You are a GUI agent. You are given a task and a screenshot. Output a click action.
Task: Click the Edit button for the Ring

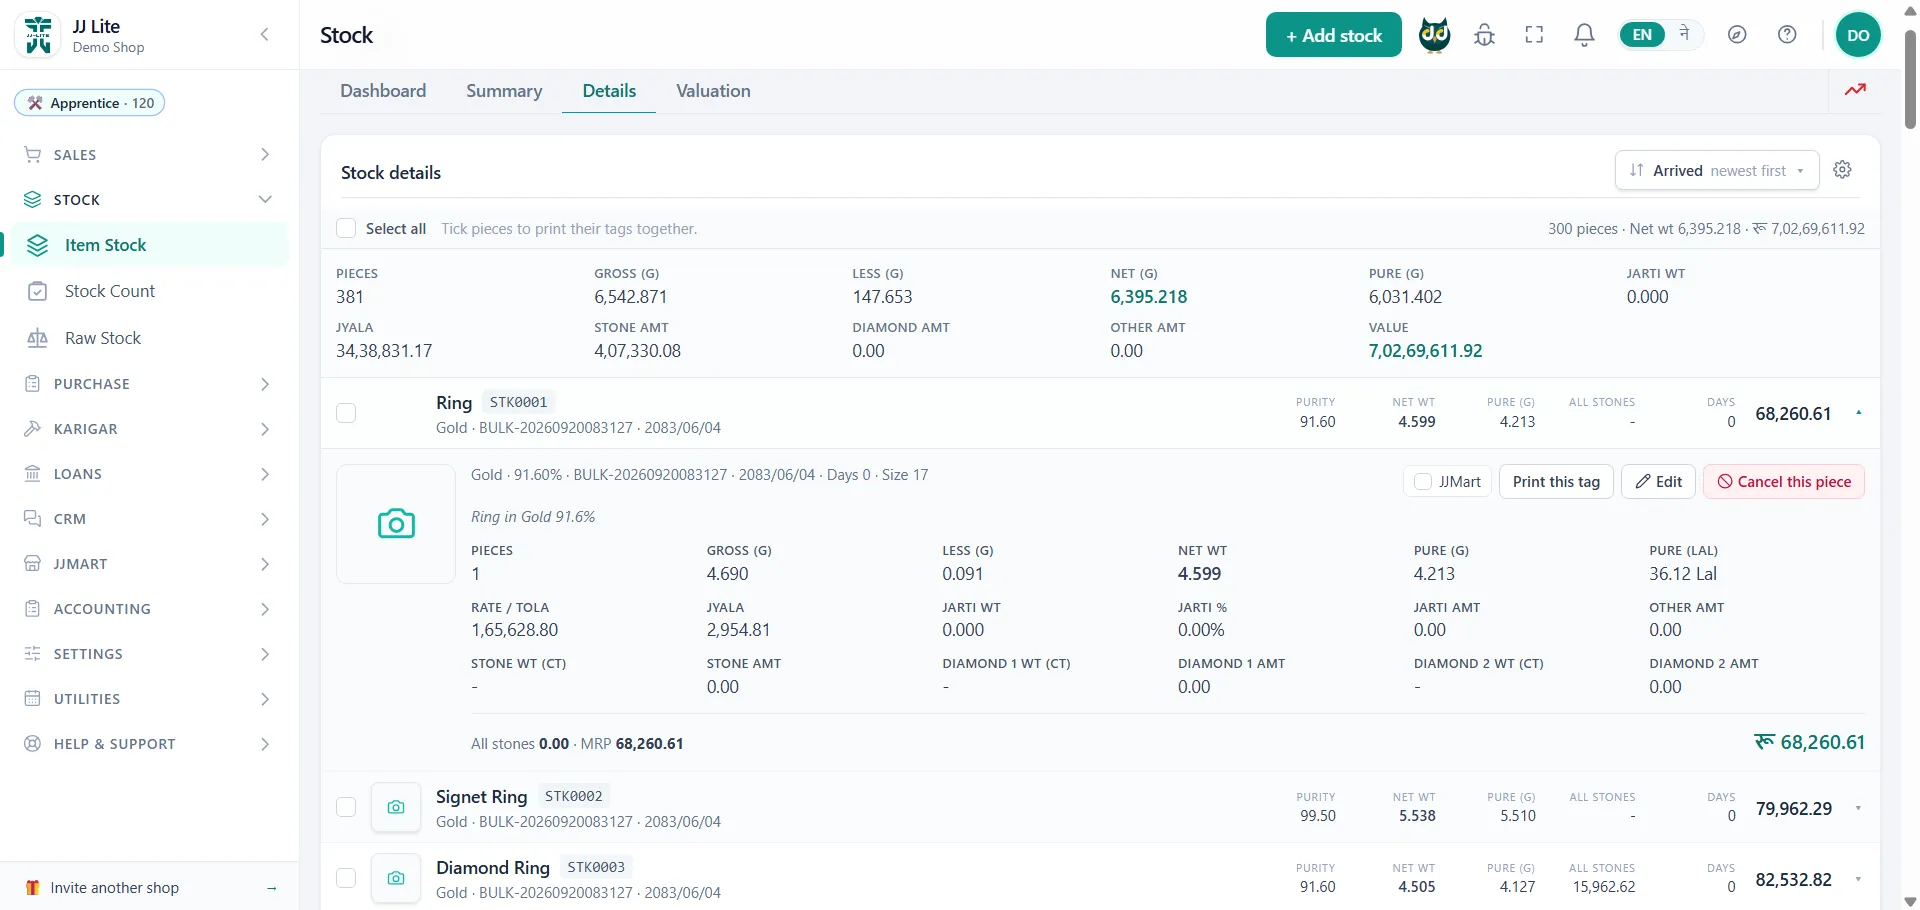pos(1659,482)
